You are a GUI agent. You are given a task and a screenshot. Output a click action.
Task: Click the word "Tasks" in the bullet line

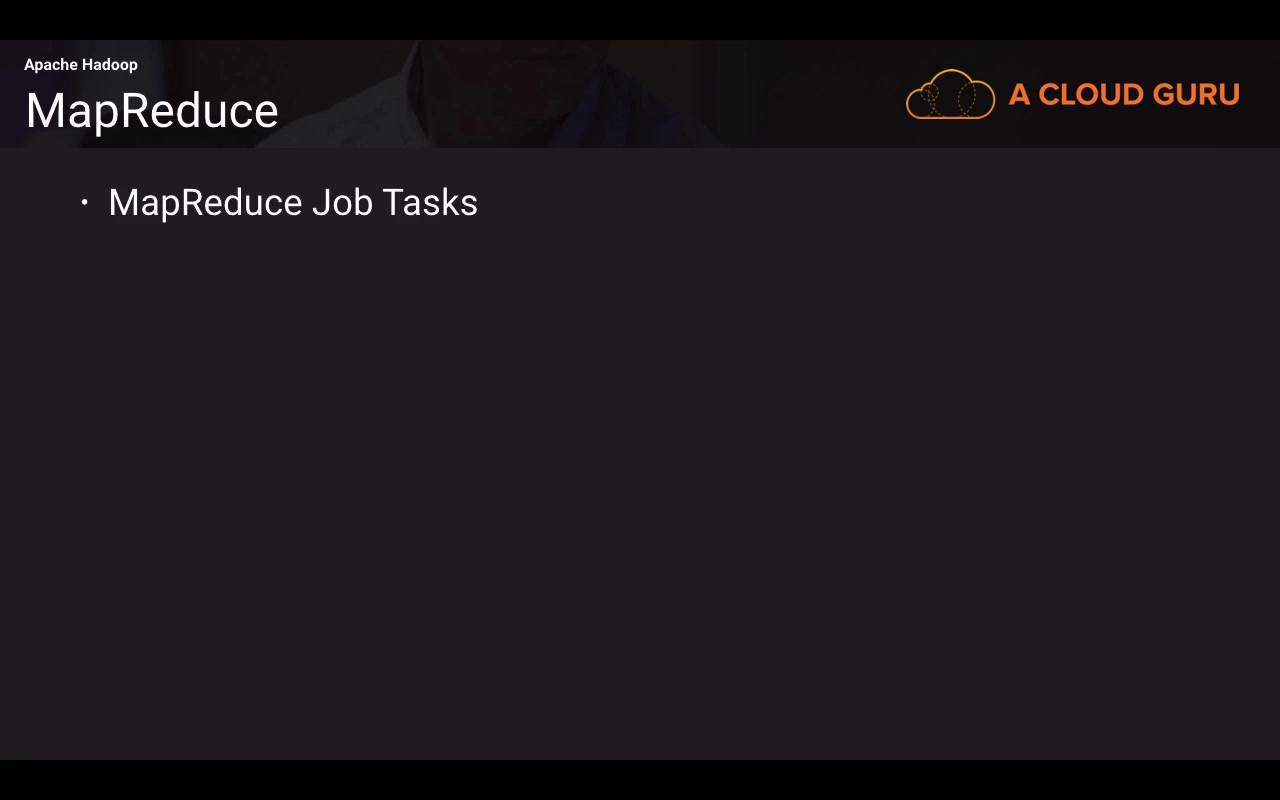pyautogui.click(x=430, y=203)
